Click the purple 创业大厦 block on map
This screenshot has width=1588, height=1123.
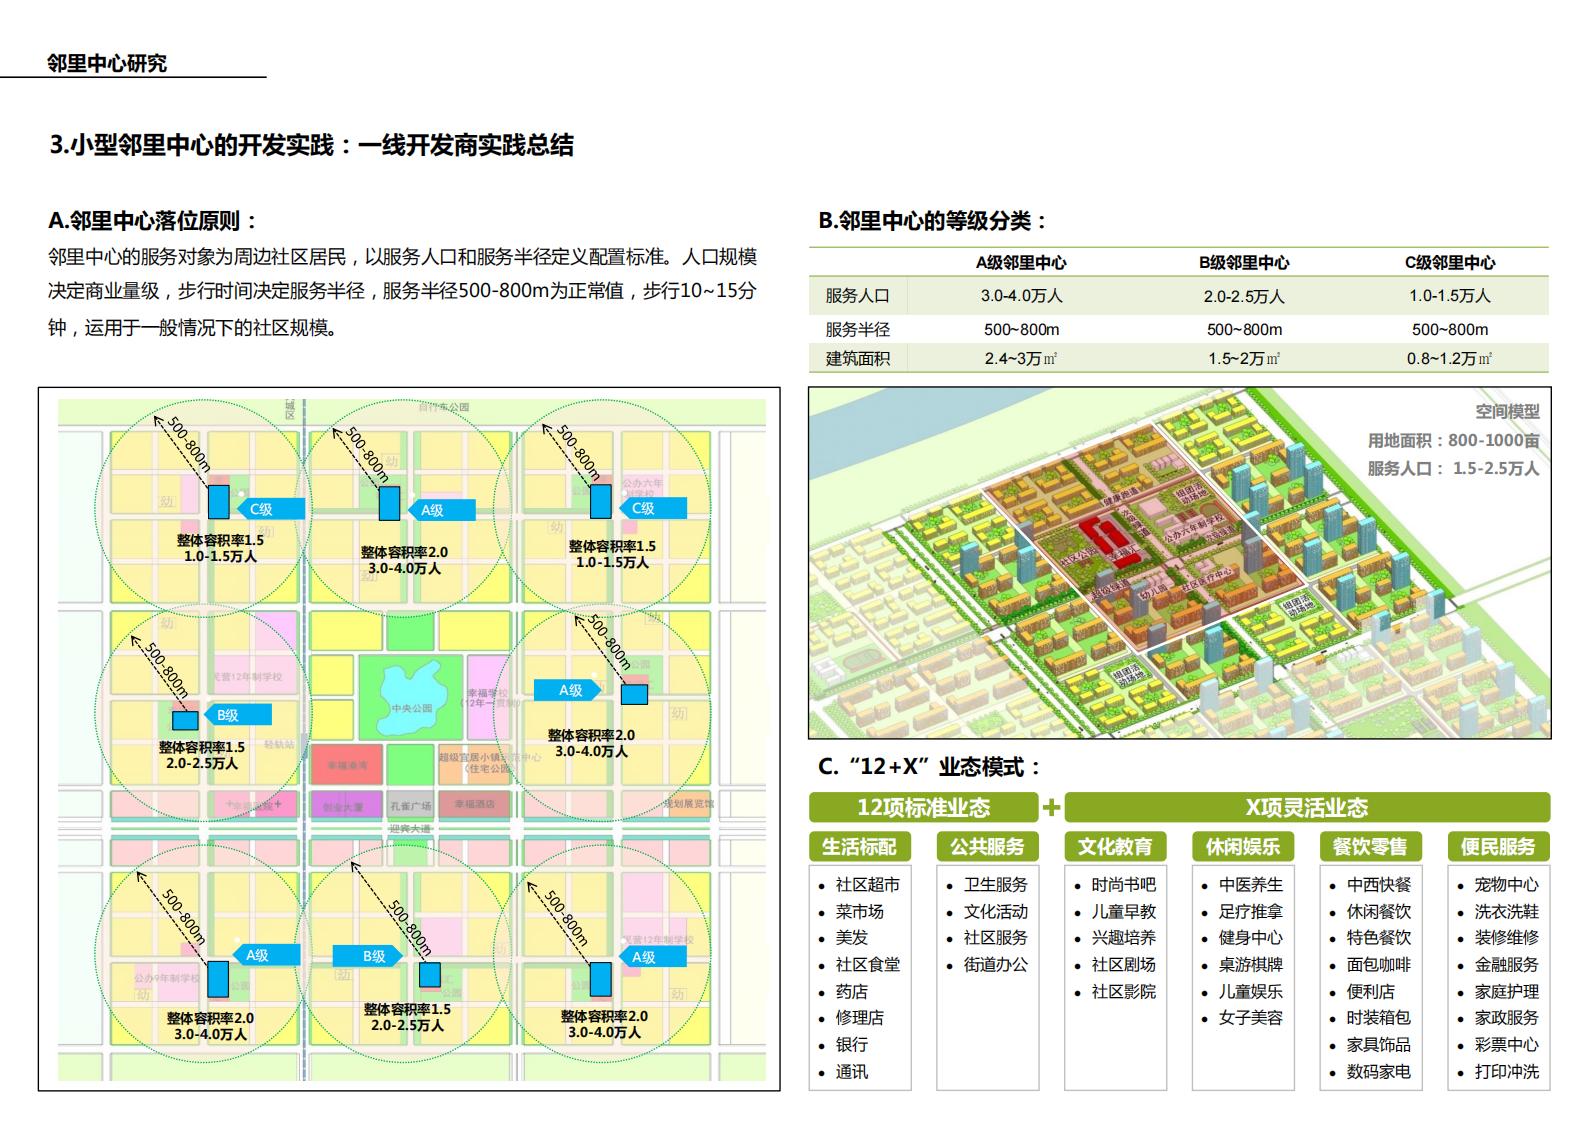[347, 805]
